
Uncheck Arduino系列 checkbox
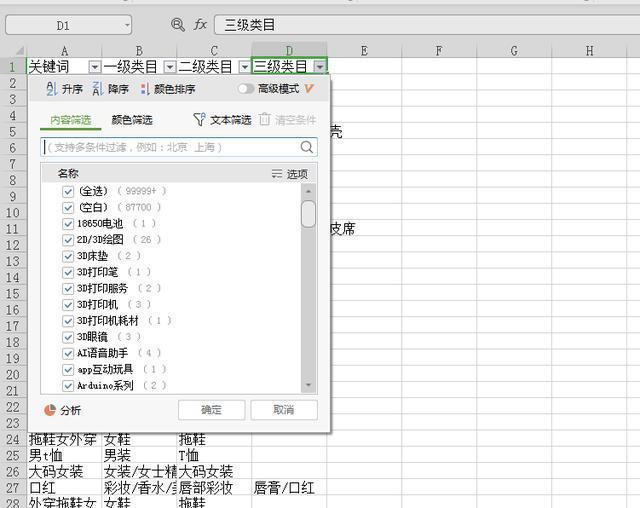point(68,386)
